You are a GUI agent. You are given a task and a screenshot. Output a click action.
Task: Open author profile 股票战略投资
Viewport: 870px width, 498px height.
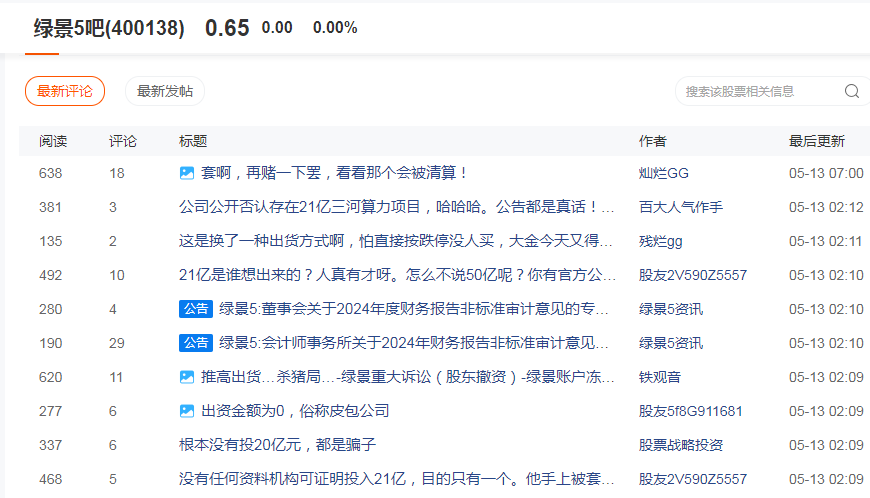(681, 445)
